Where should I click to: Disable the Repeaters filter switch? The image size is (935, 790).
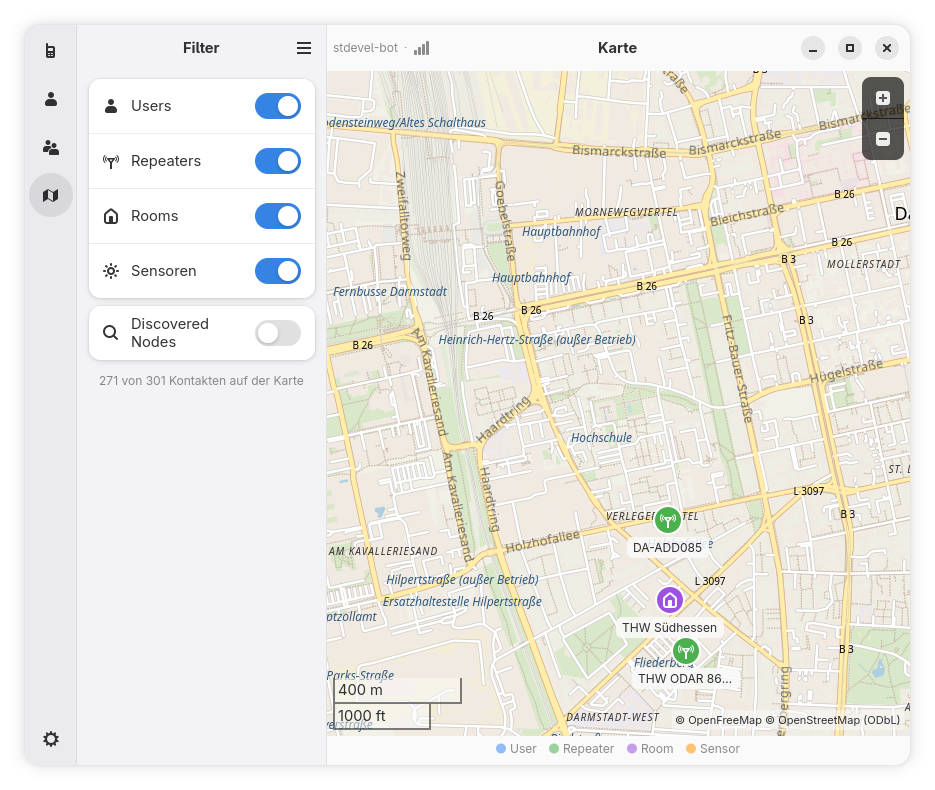click(x=278, y=161)
